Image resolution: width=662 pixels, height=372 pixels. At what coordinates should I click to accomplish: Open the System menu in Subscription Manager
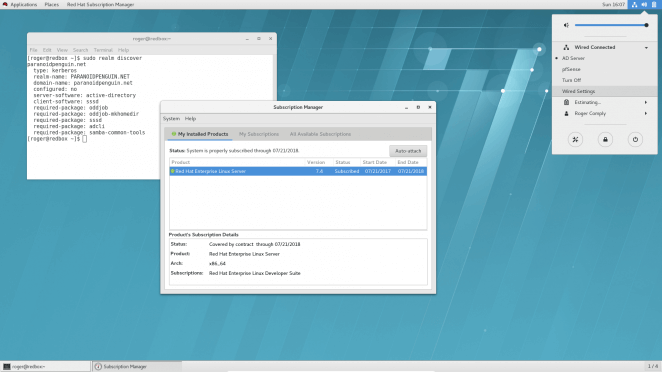pos(171,119)
